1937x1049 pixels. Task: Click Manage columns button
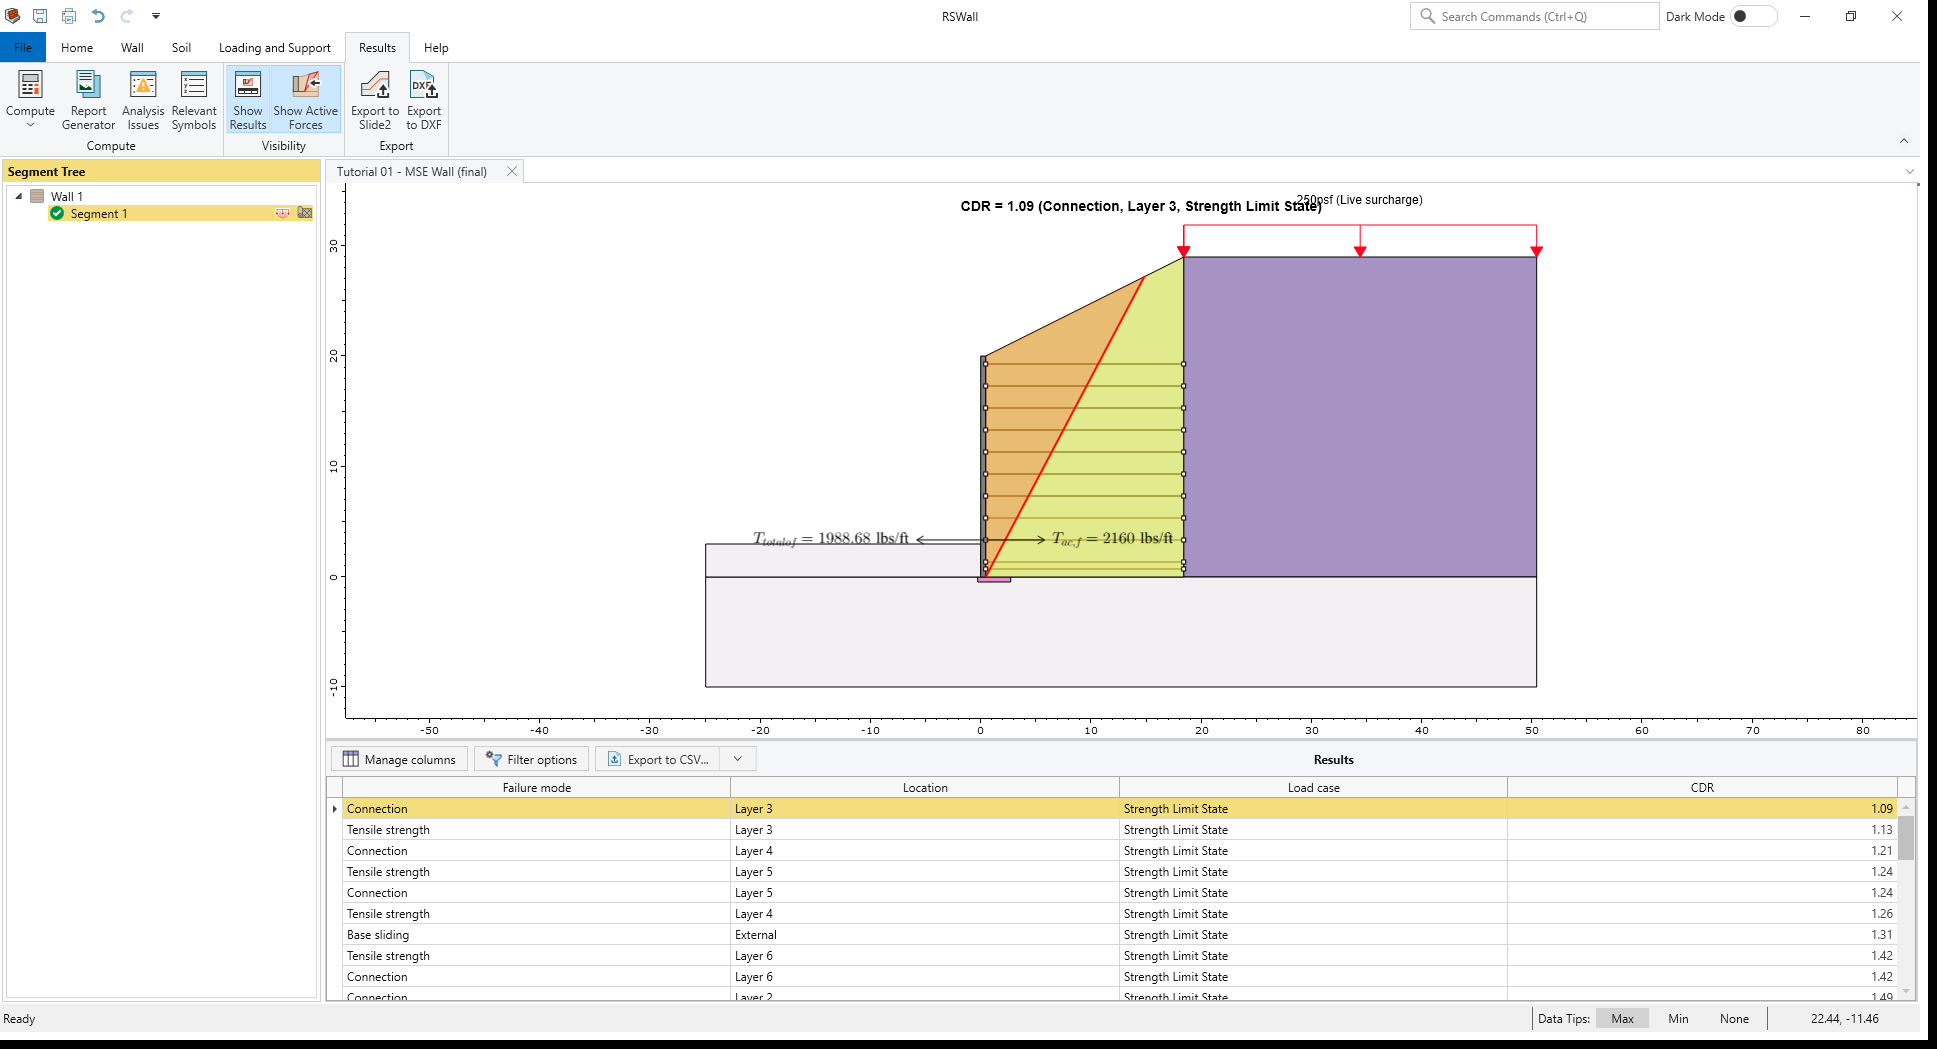[399, 759]
